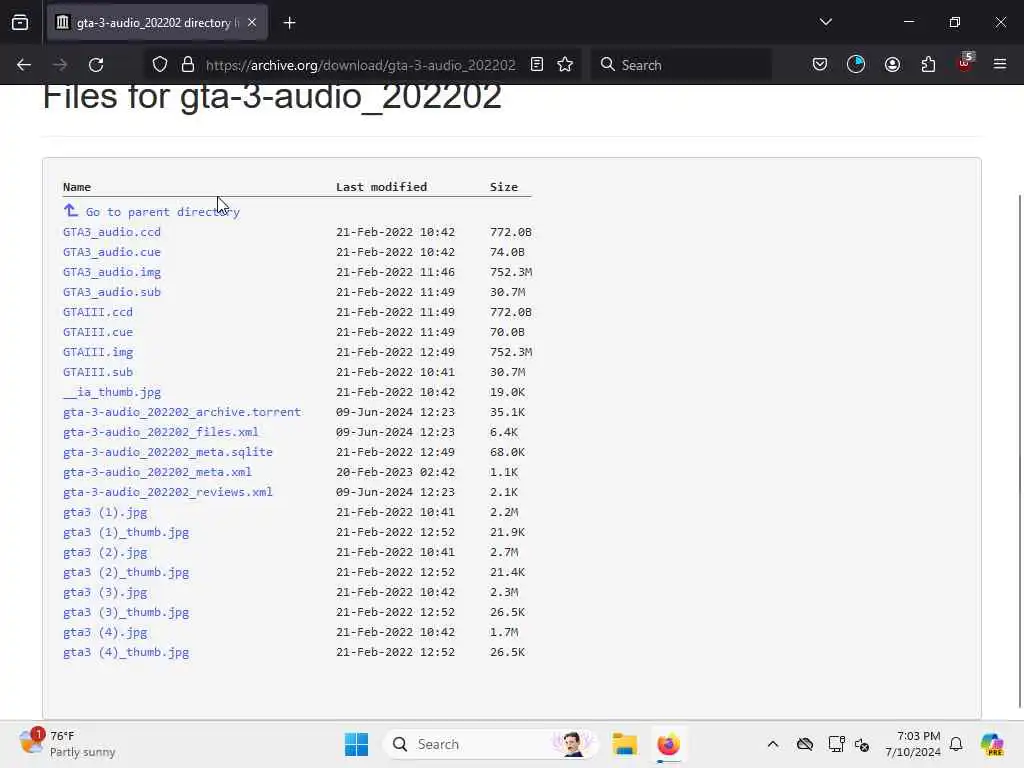This screenshot has height=768, width=1024.
Task: Click the Size column header
Action: 504,187
